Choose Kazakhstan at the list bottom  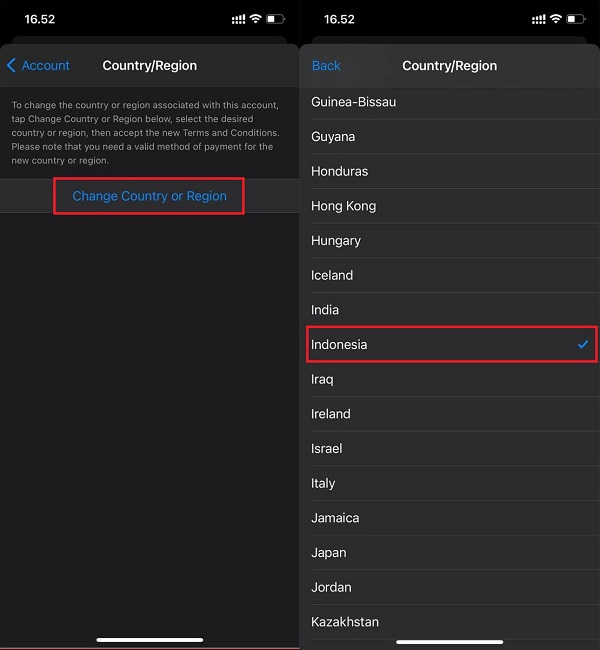[x=345, y=622]
